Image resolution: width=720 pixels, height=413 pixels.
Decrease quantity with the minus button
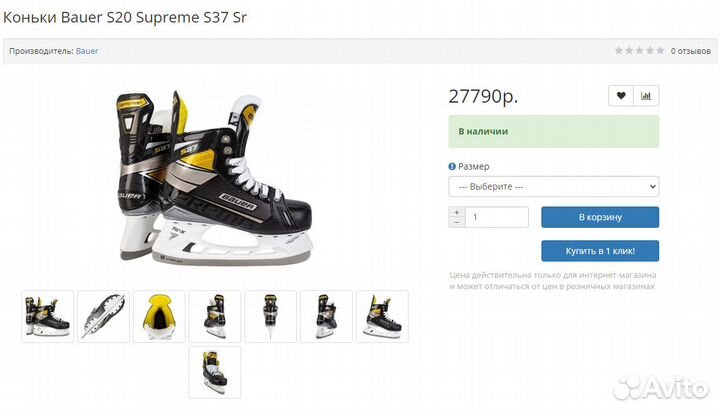tap(457, 222)
